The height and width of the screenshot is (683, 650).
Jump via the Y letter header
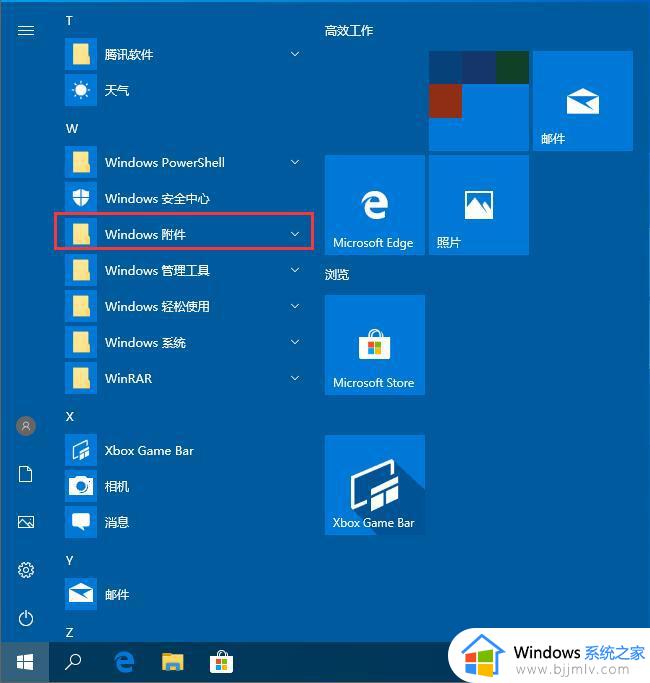[x=69, y=560]
